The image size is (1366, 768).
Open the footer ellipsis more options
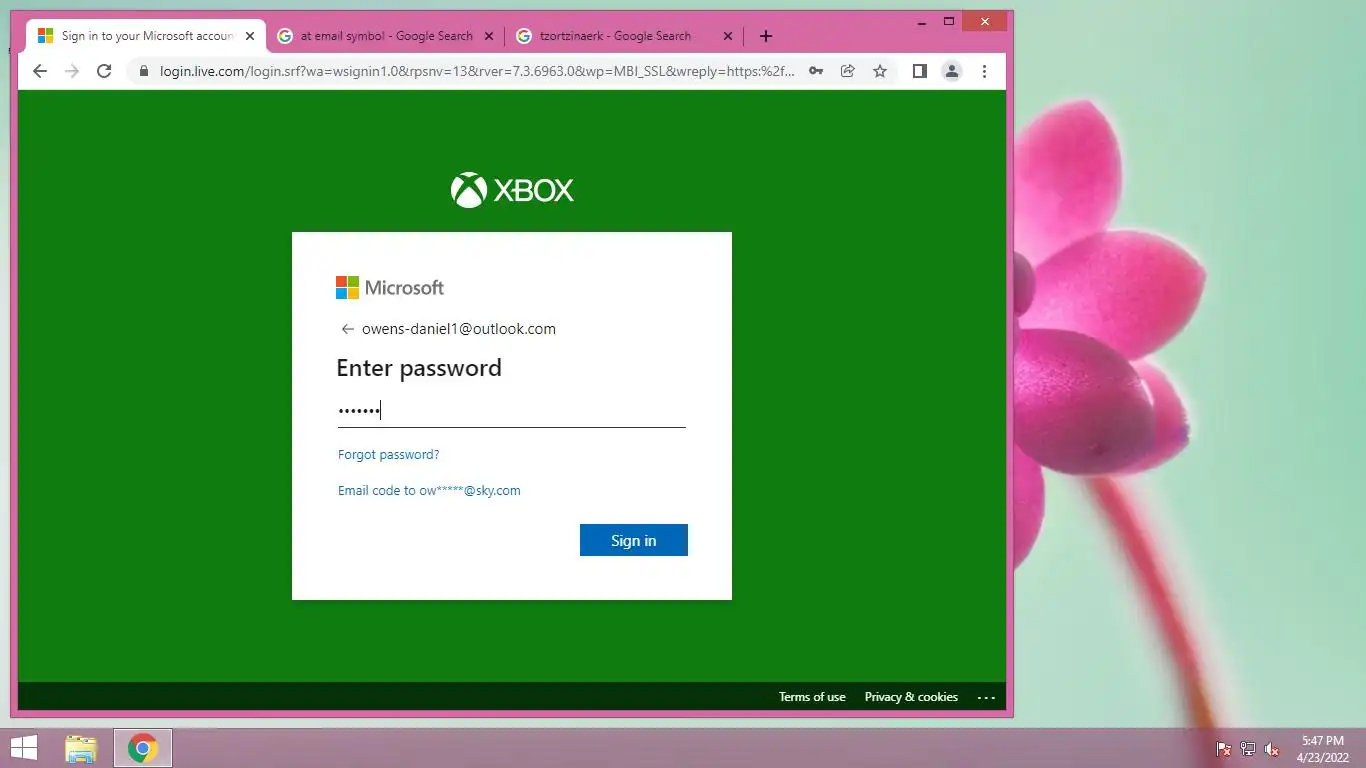pyautogui.click(x=986, y=697)
